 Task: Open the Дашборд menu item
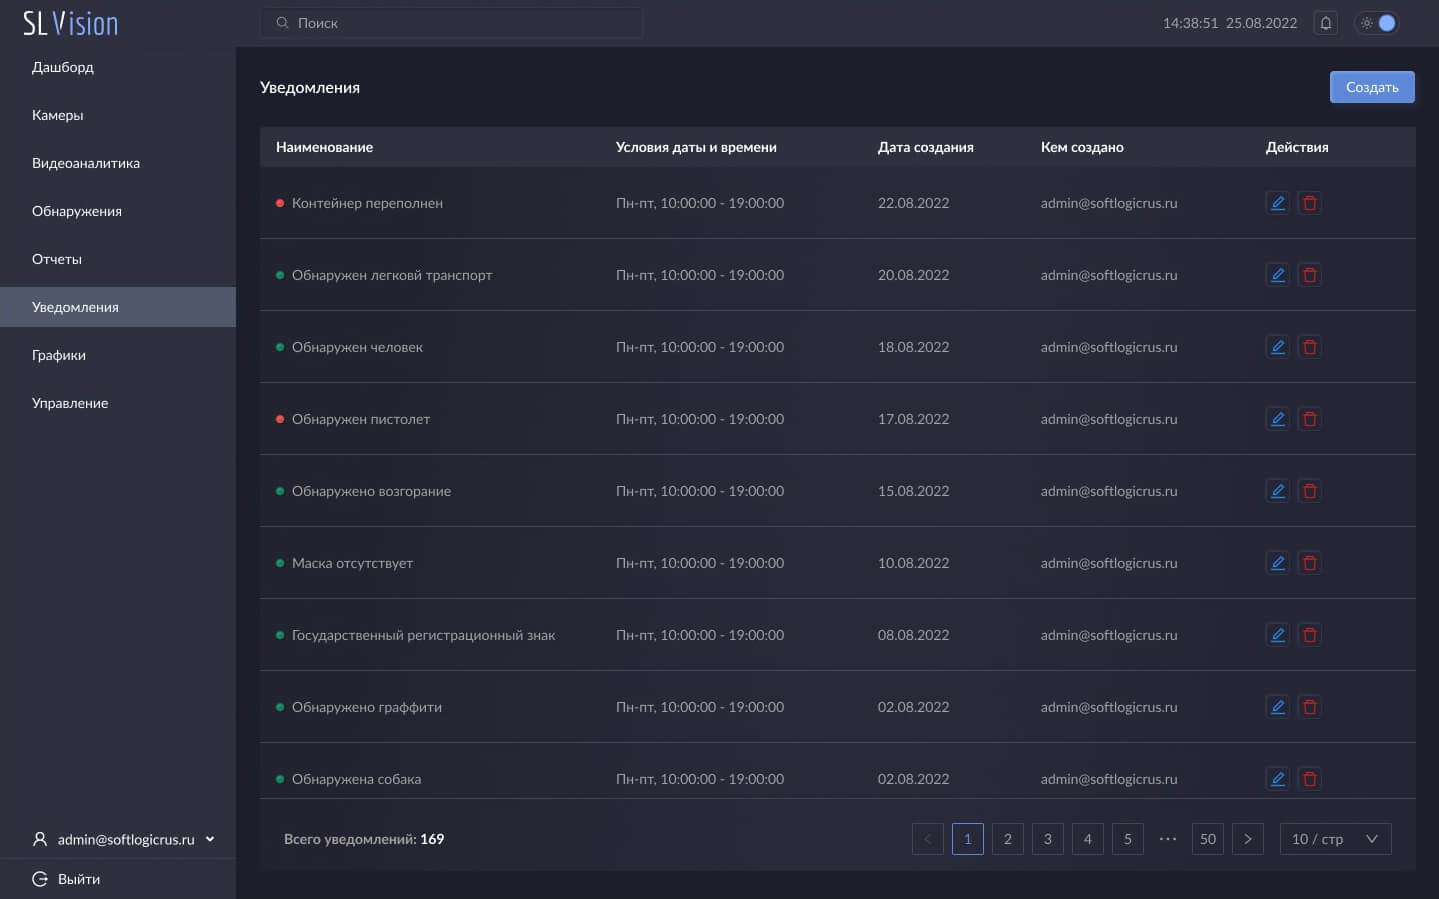point(63,67)
